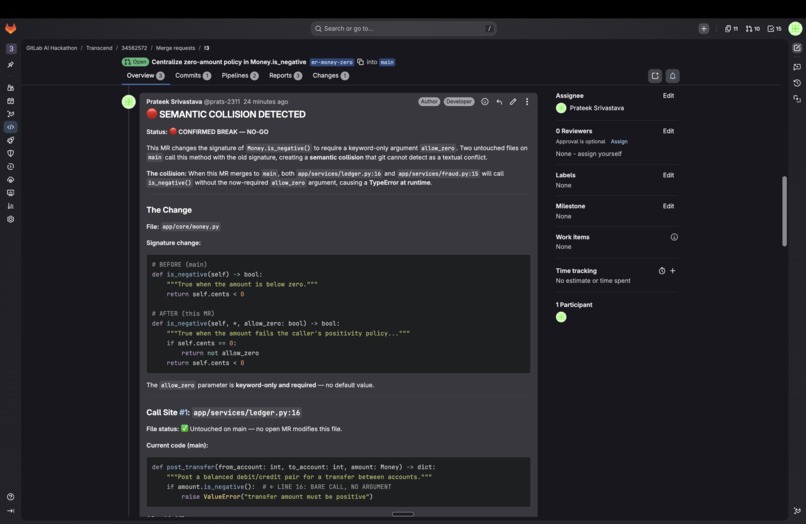Add emoji reaction to the comment

(x=485, y=102)
